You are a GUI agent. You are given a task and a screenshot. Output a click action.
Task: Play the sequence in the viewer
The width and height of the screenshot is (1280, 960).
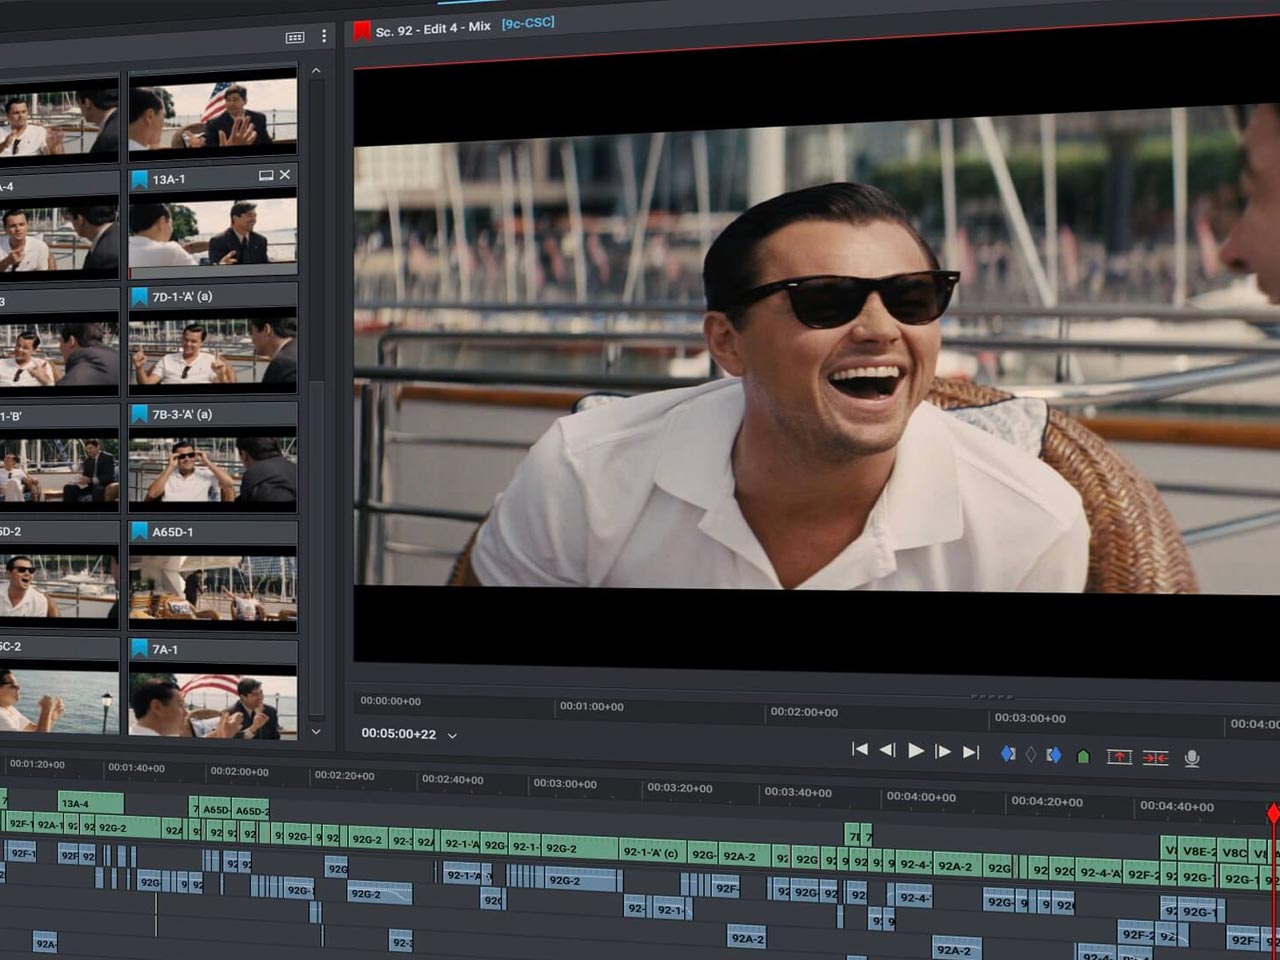pos(915,750)
